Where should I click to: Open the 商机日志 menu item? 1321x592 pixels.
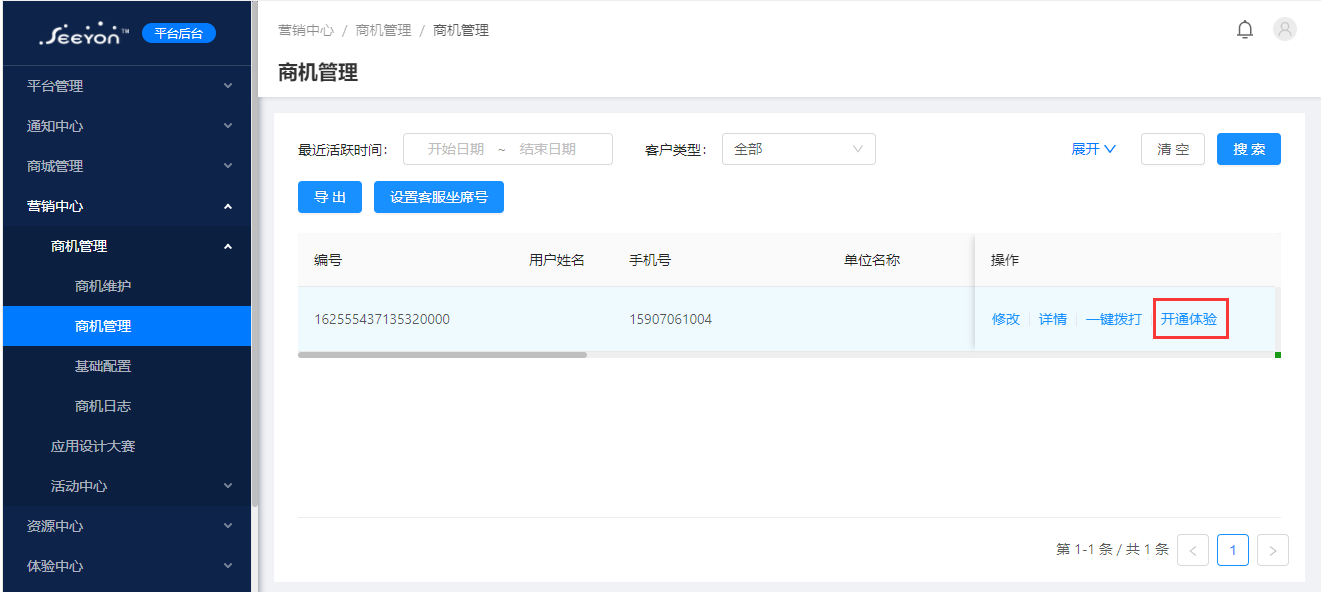(126, 406)
